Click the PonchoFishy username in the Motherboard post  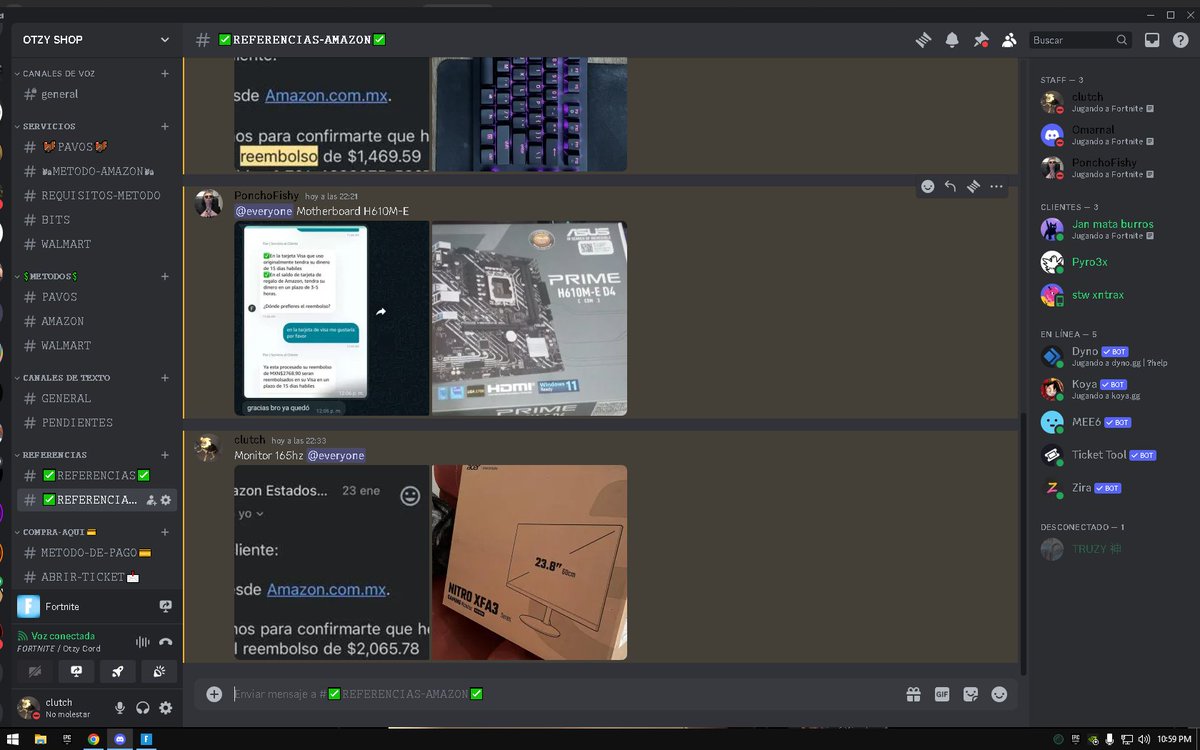[x=266, y=196]
